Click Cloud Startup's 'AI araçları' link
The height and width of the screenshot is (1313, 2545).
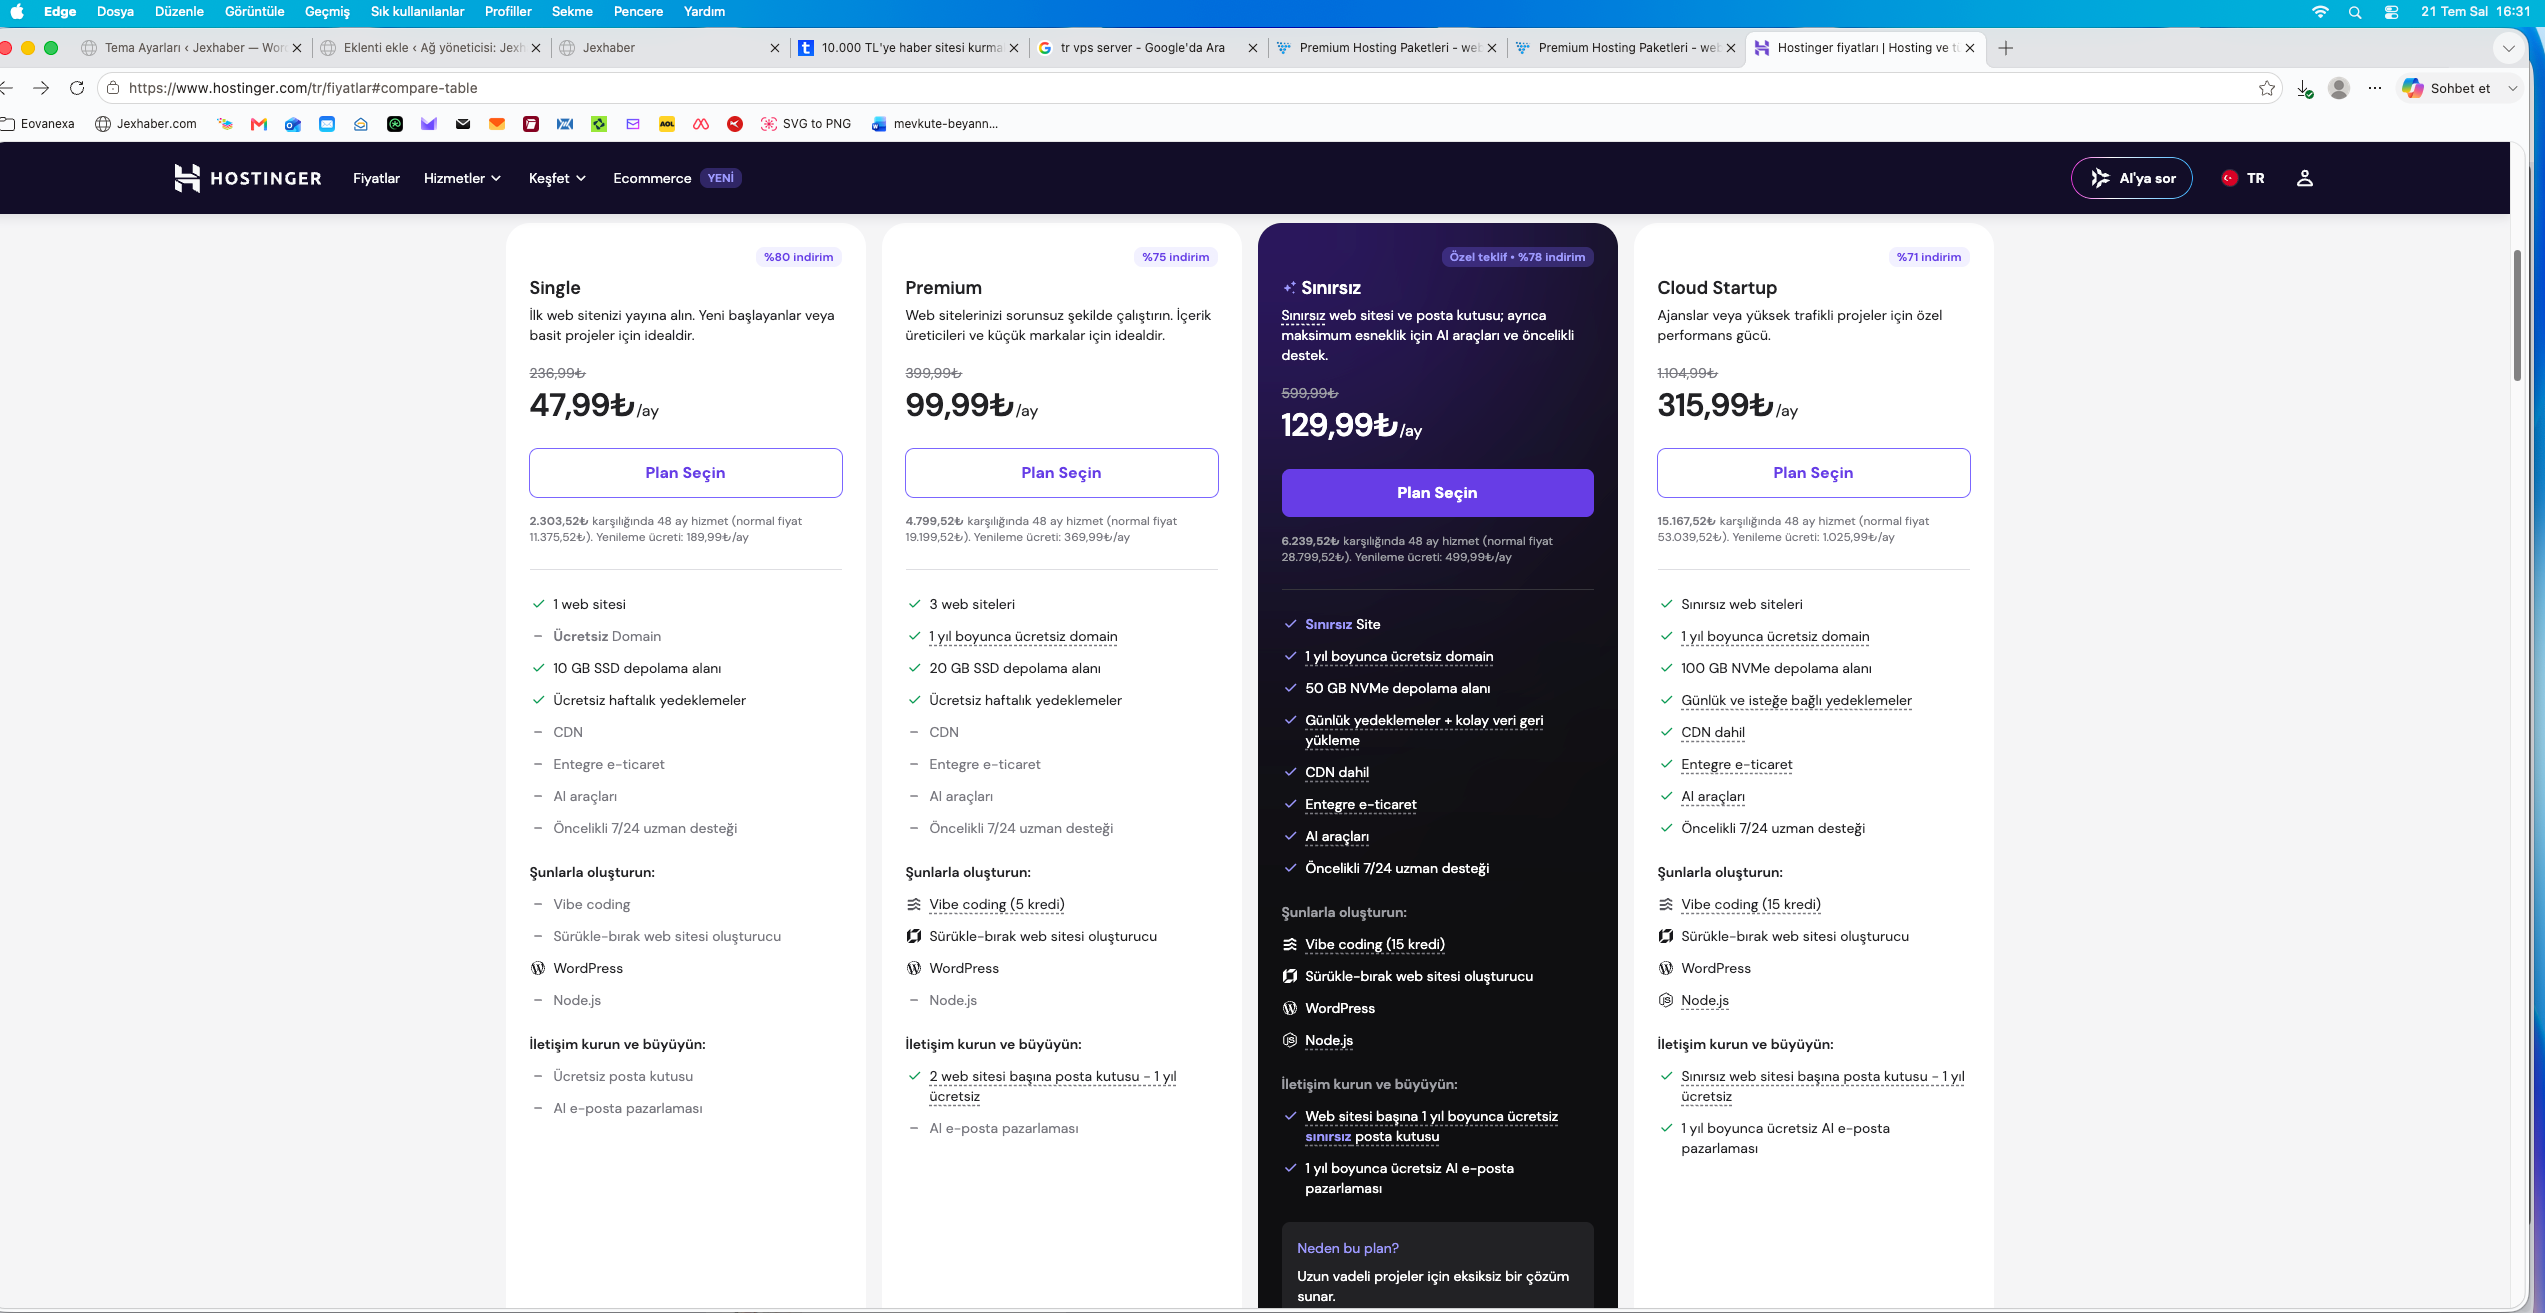pos(1712,796)
